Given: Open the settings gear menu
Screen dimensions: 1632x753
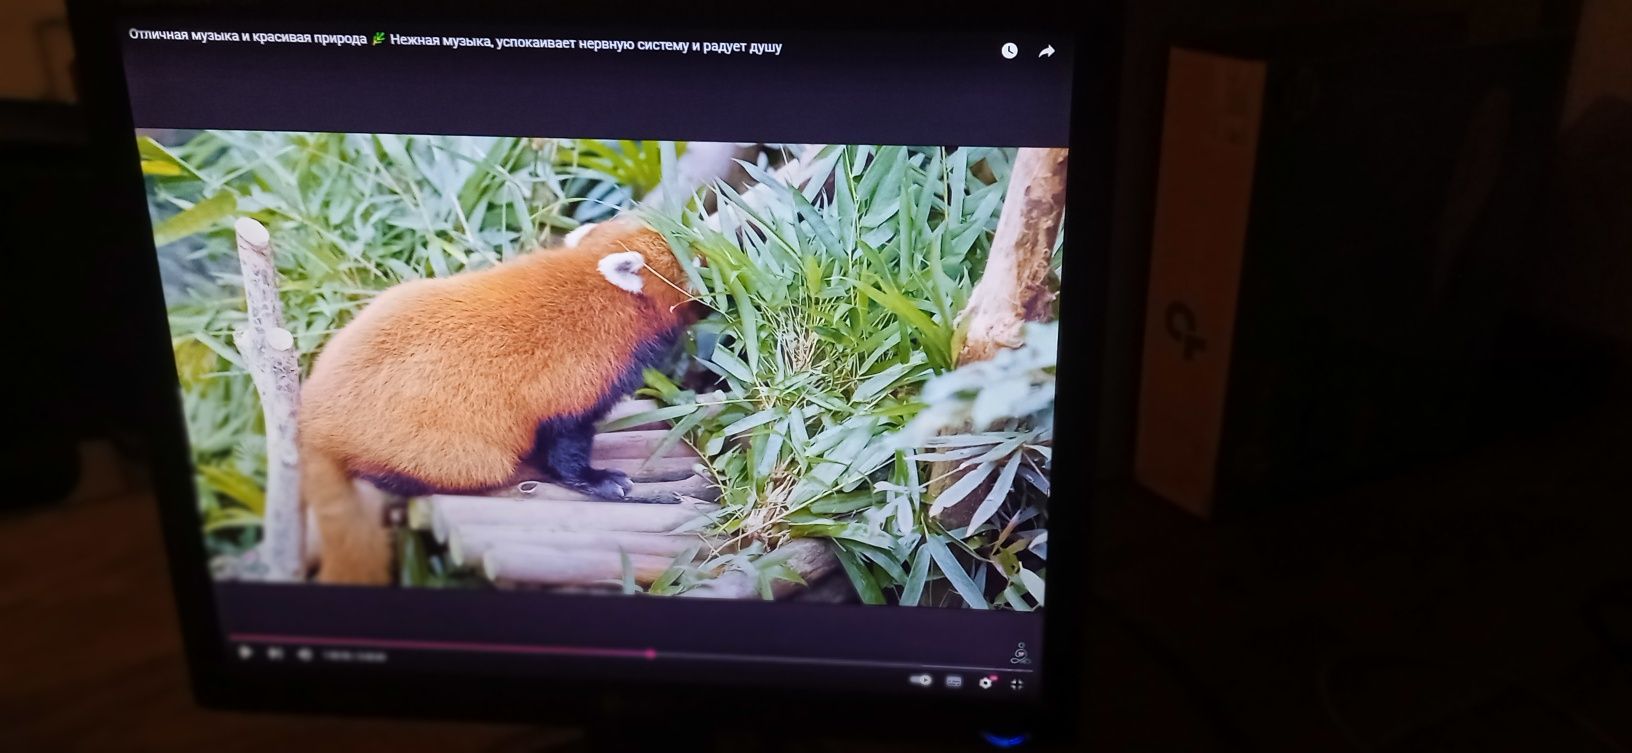Looking at the screenshot, I should coord(986,682).
